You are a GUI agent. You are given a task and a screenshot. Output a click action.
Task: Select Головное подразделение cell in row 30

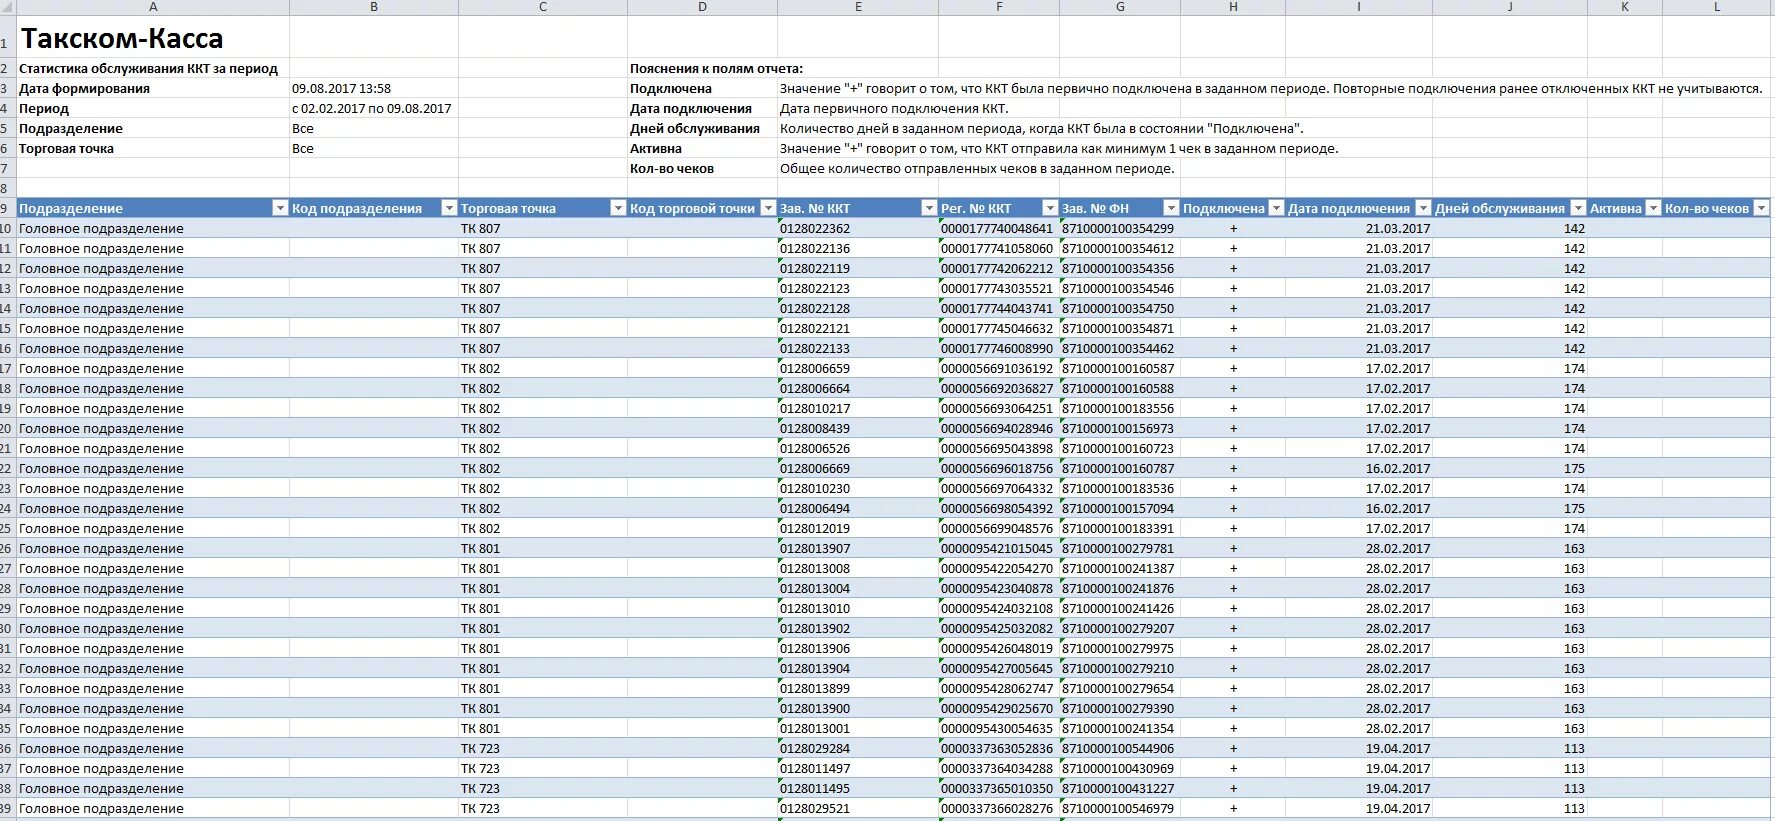[x=153, y=628]
